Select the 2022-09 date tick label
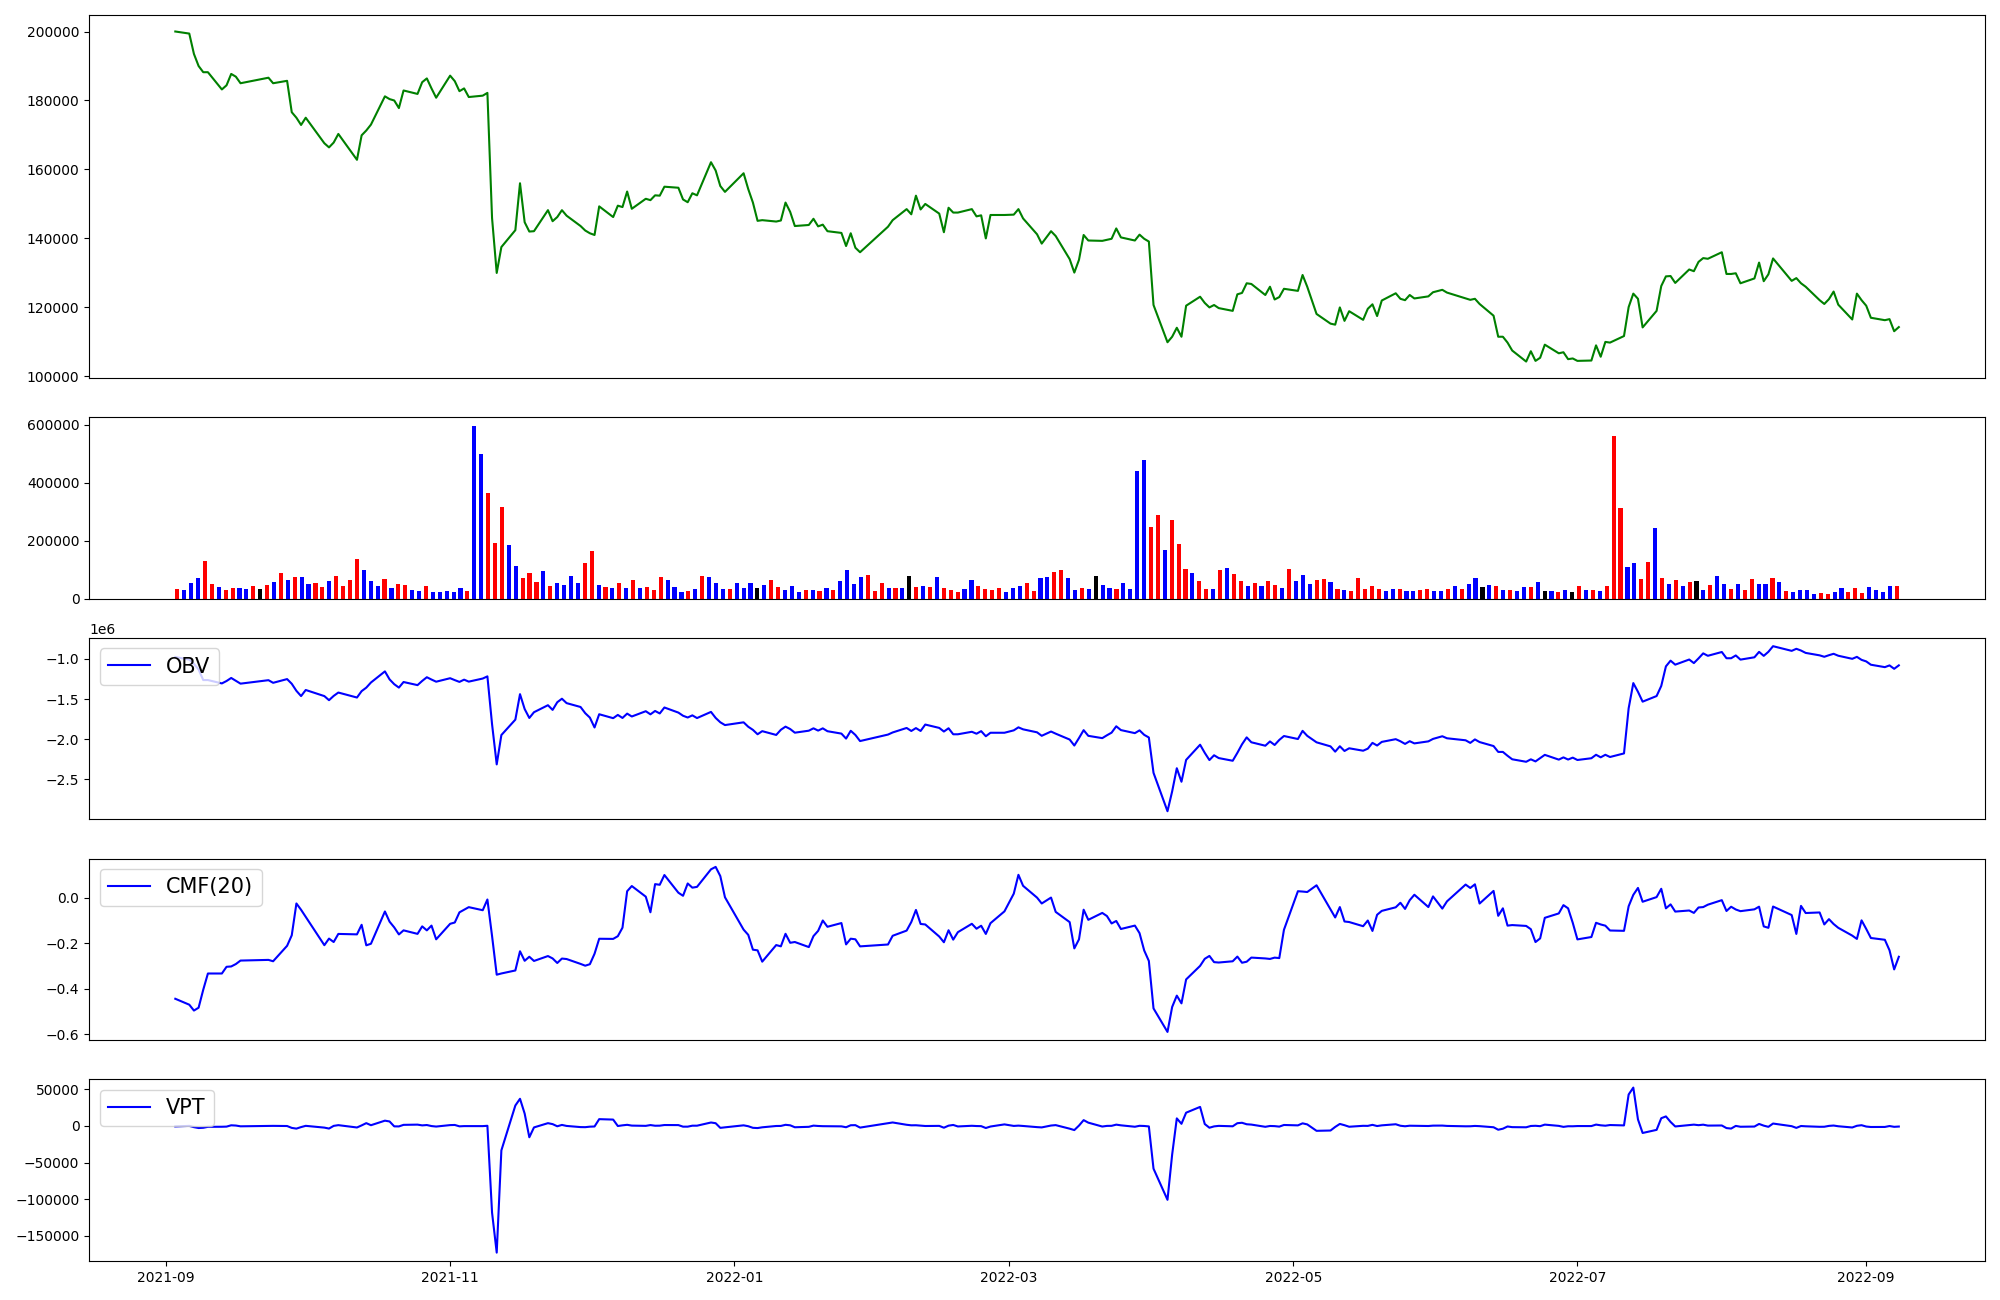 point(1866,1277)
